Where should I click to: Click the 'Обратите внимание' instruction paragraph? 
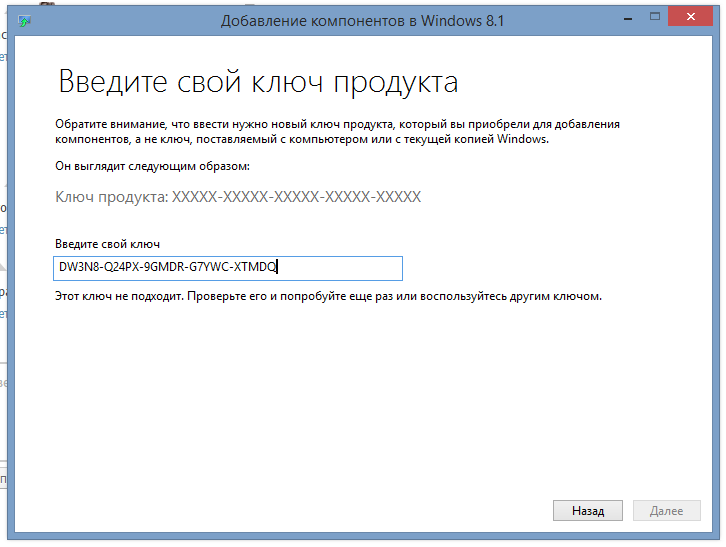point(336,132)
